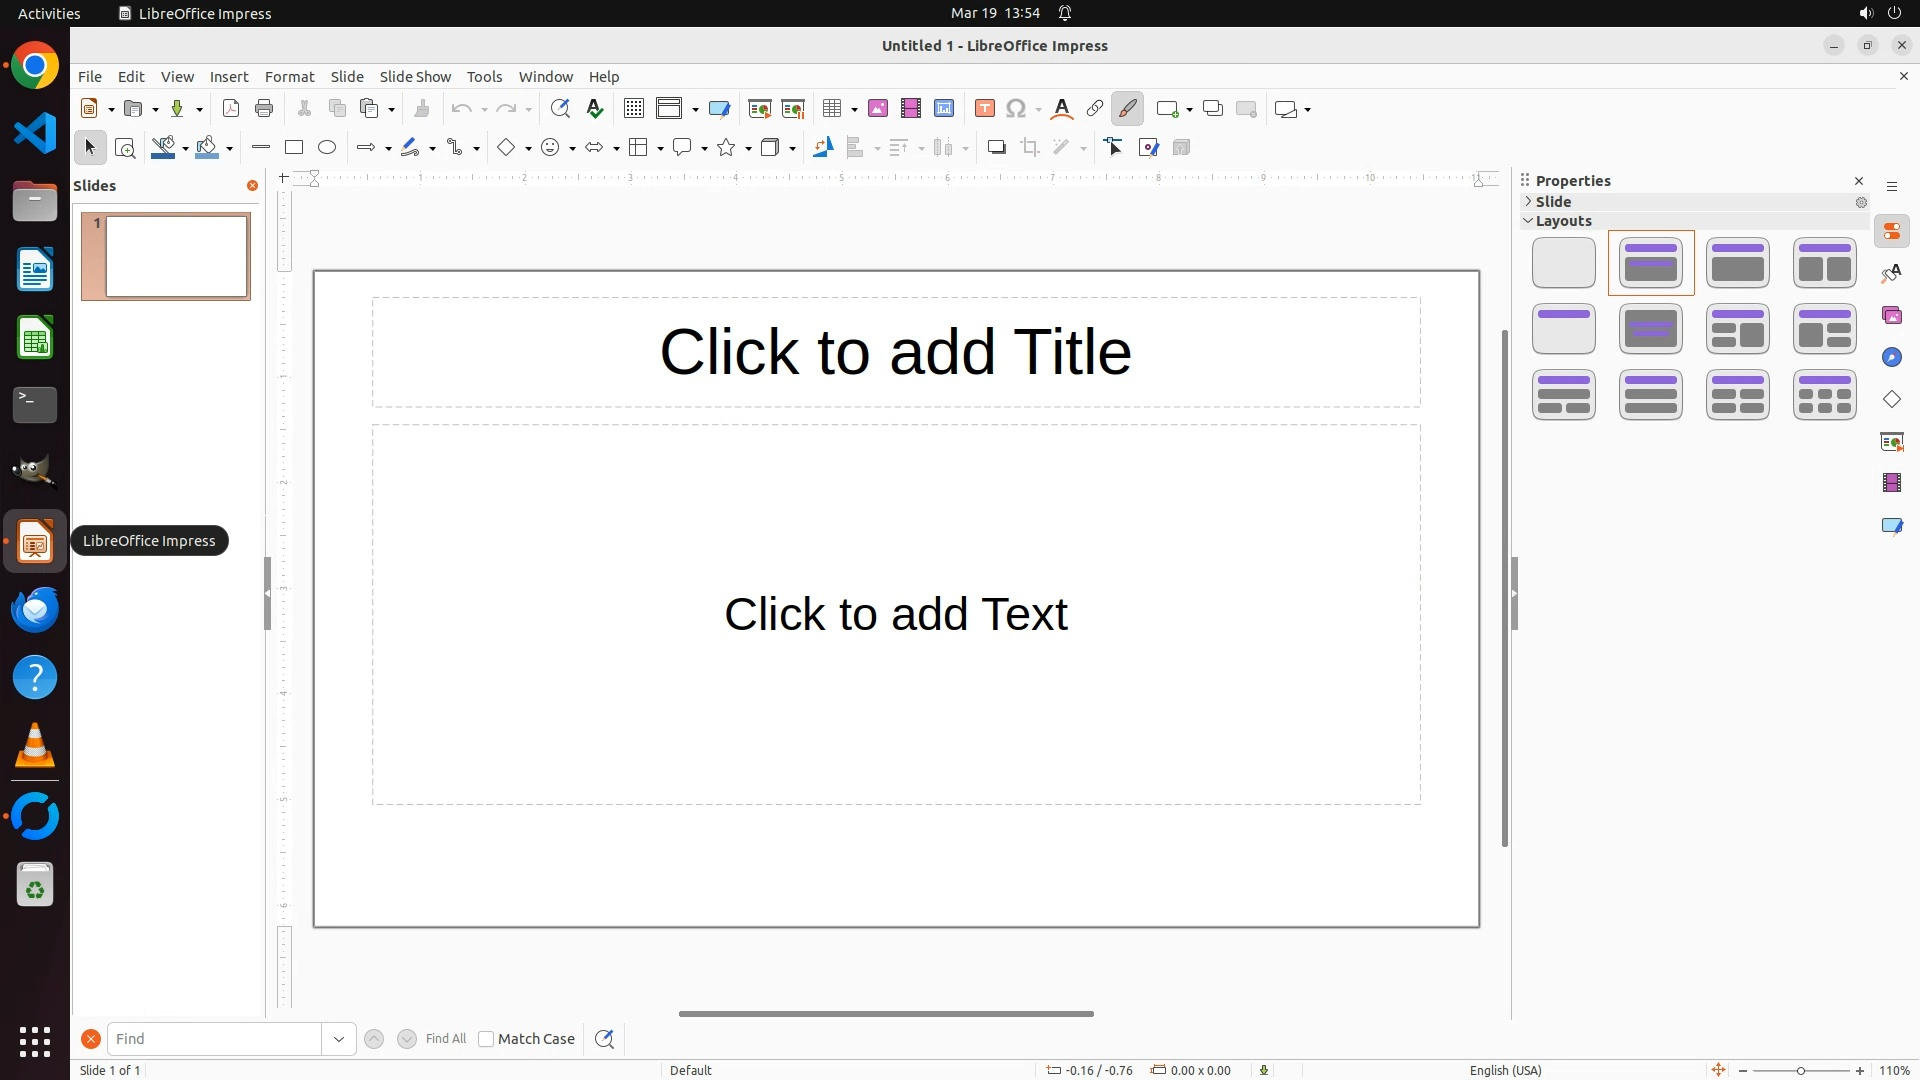This screenshot has width=1920, height=1080.
Task: Click 'Click to add Title' placeholder
Action: (895, 352)
